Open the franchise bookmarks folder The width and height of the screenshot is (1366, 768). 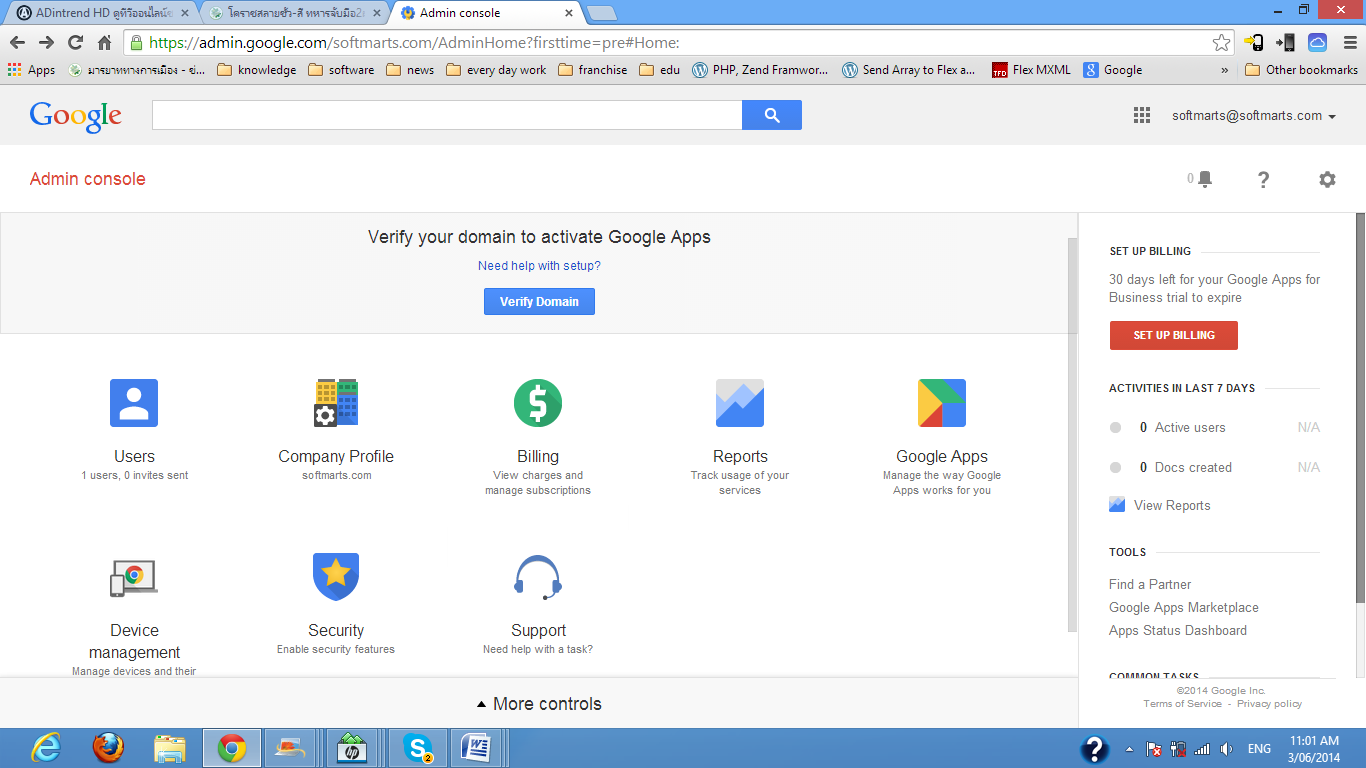point(593,70)
